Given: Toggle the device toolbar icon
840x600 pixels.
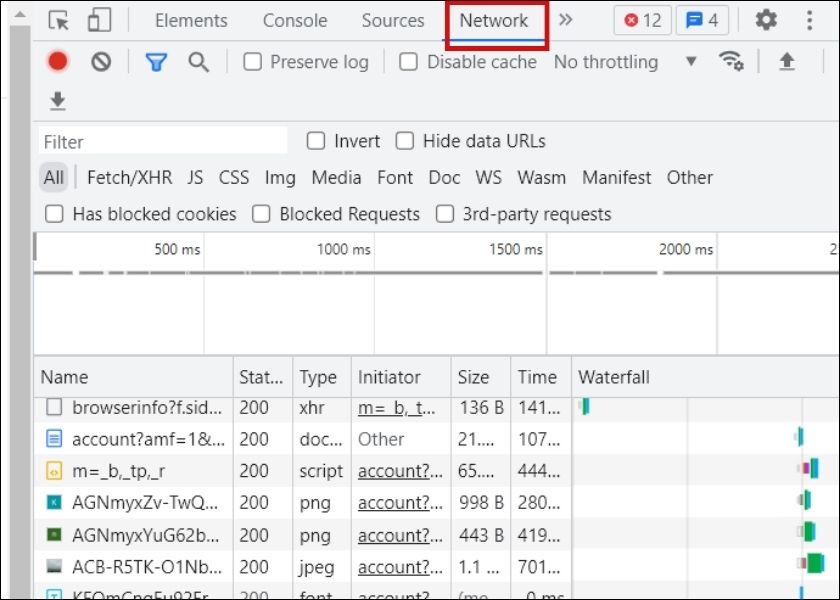Looking at the screenshot, I should [98, 21].
